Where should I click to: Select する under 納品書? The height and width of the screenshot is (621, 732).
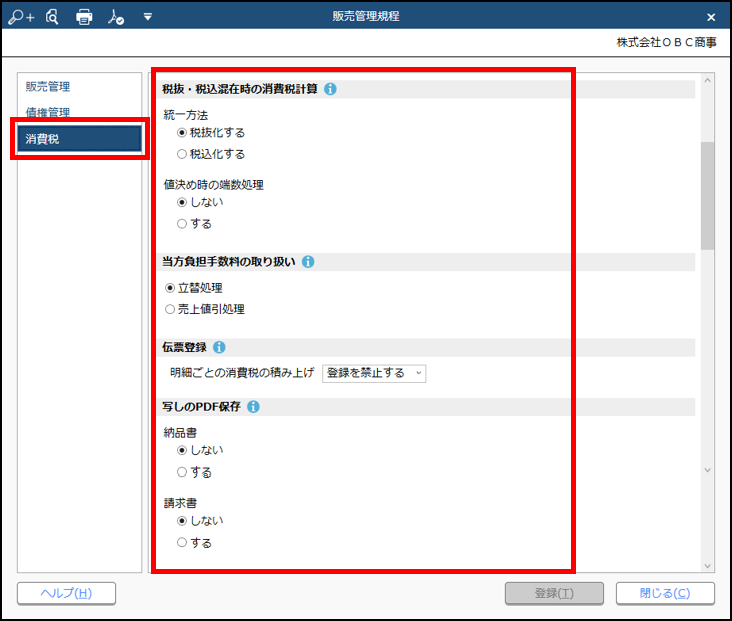pos(182,472)
